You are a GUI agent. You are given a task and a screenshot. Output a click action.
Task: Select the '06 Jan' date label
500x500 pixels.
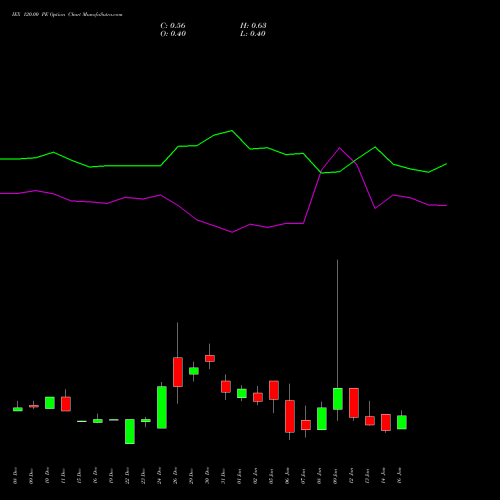(287, 476)
